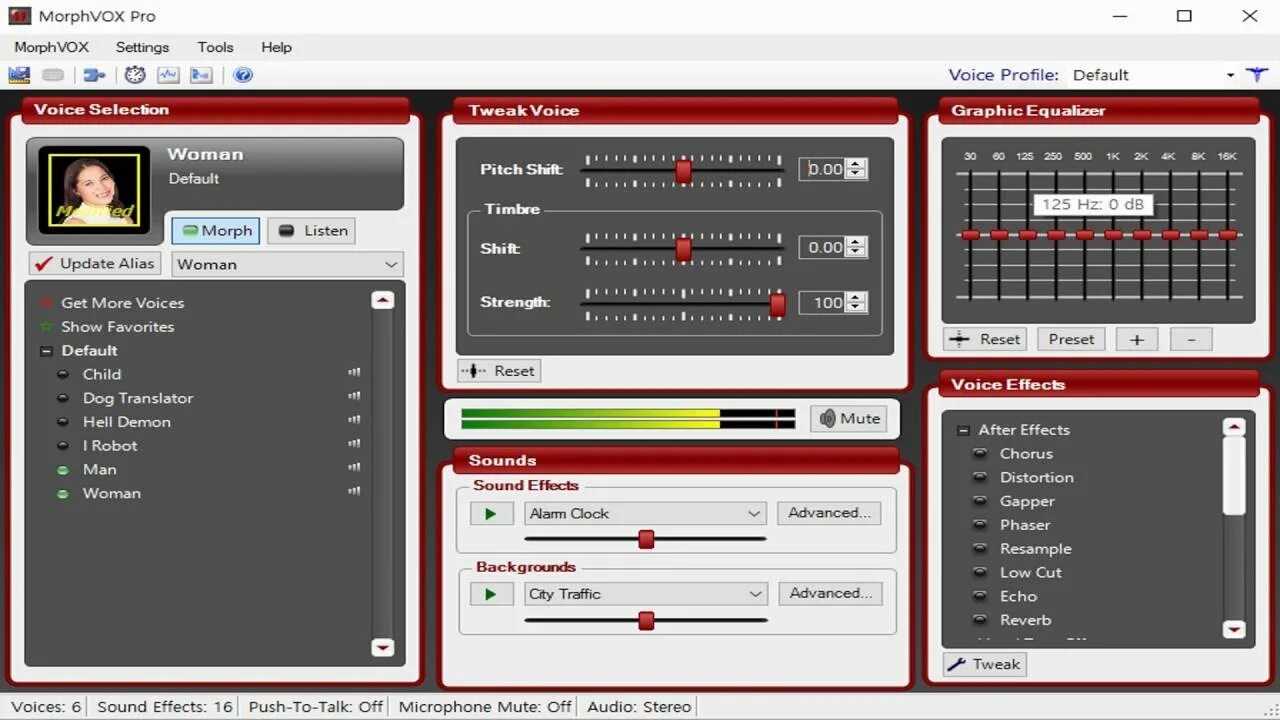
Task: Open the Voice Profile Default dropdown
Action: [x=1153, y=75]
